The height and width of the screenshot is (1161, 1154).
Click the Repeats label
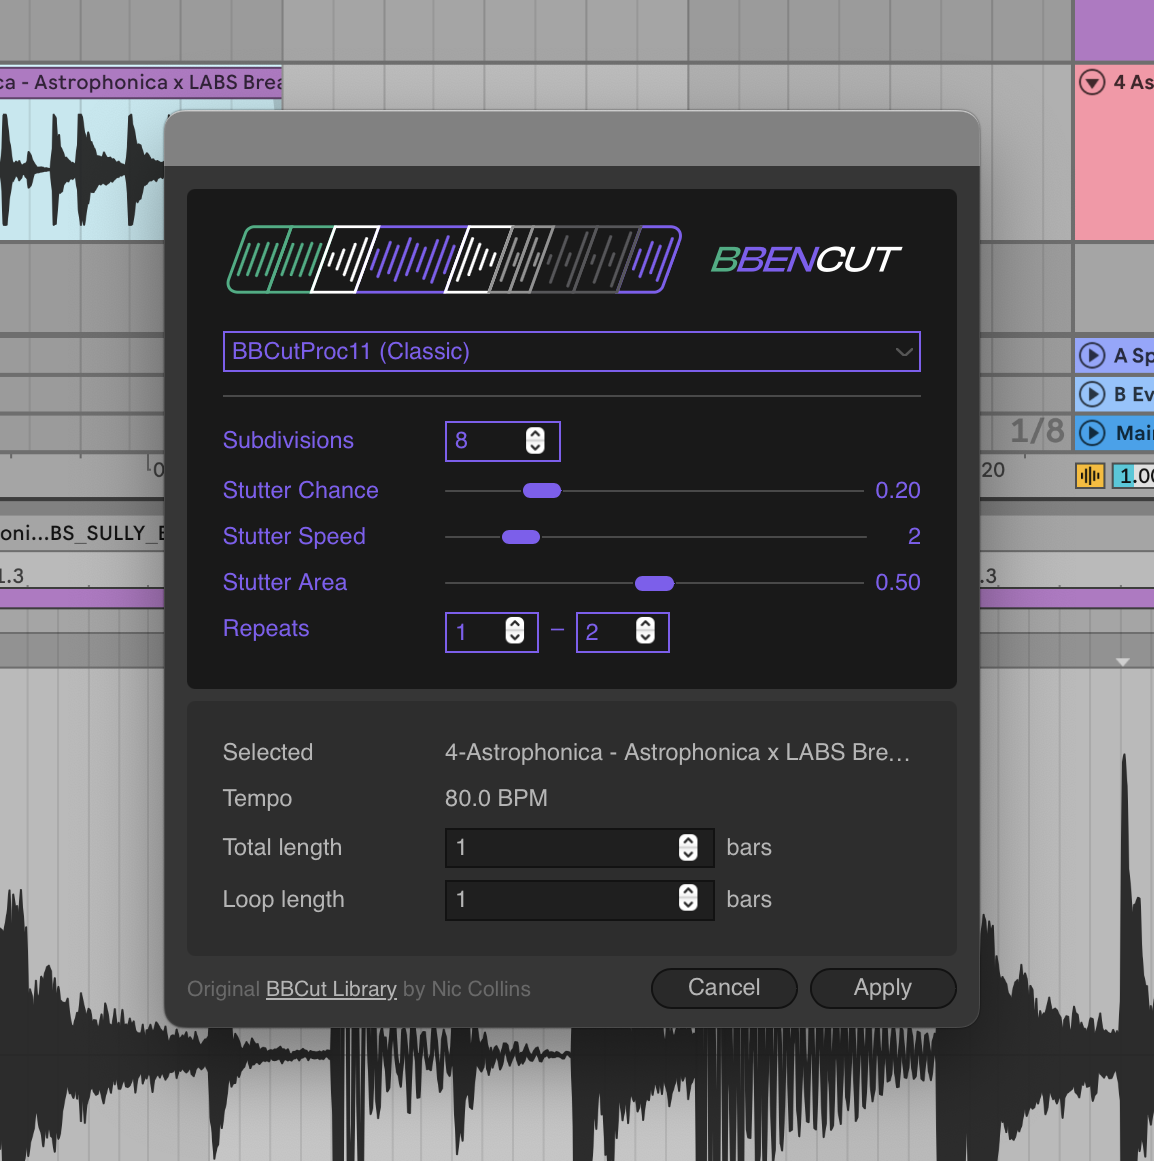click(266, 629)
